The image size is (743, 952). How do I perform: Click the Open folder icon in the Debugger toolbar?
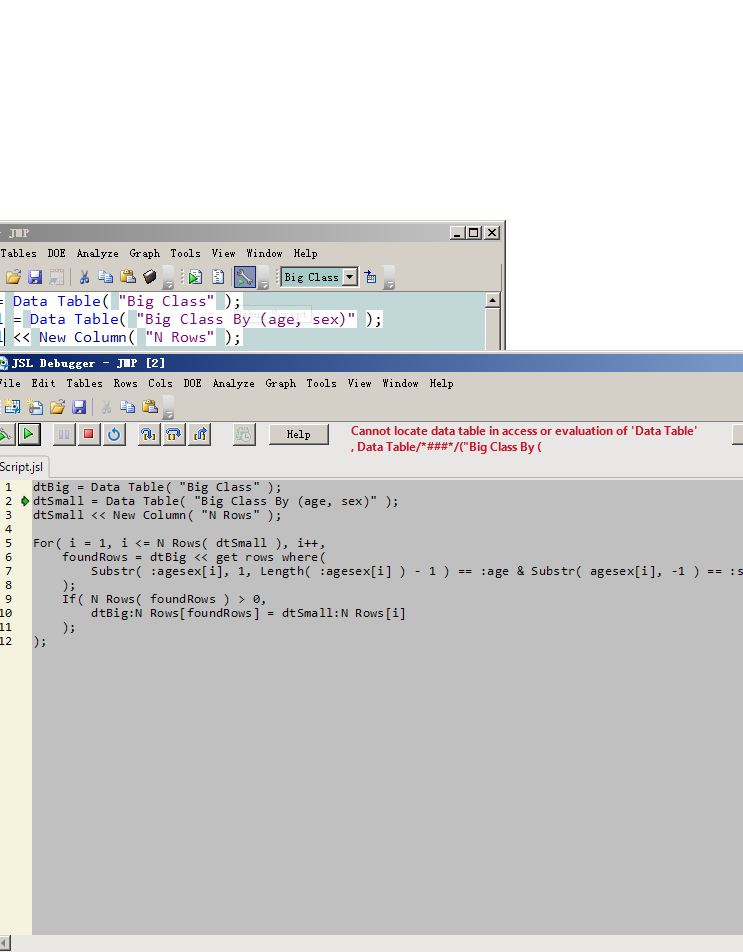click(x=57, y=407)
